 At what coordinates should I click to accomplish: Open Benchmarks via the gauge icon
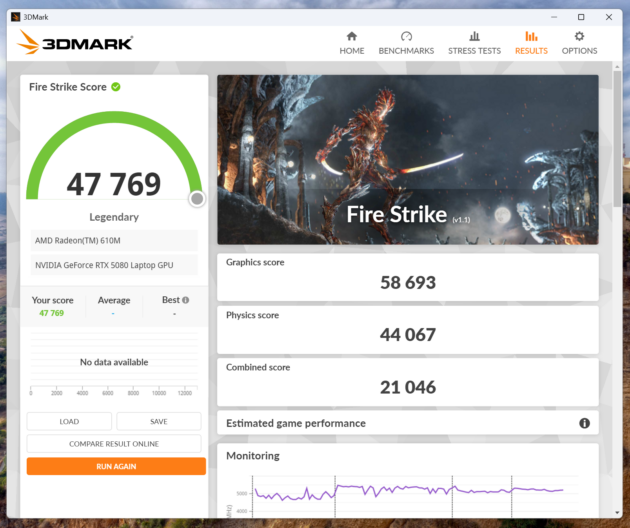(x=406, y=37)
